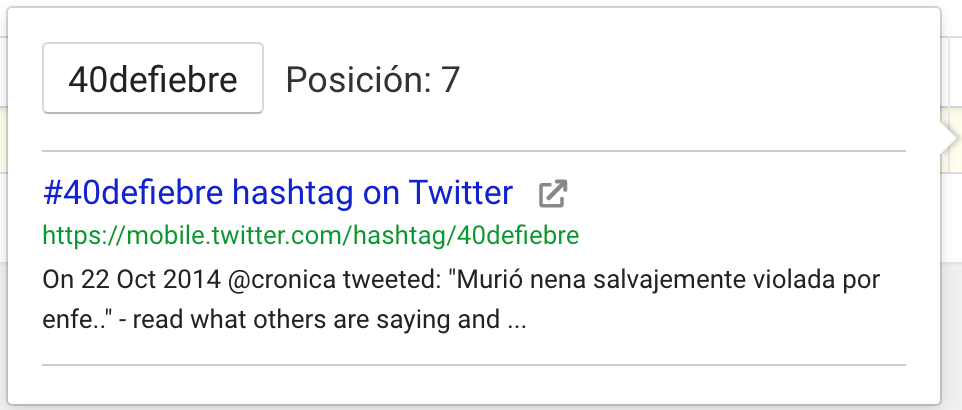Open the external link icon beside the title
The width and height of the screenshot is (962, 410).
[552, 194]
